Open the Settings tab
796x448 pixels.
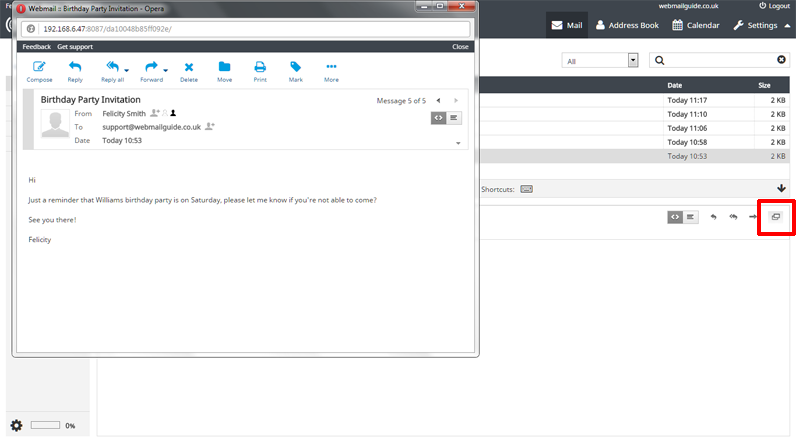pyautogui.click(x=755, y=25)
